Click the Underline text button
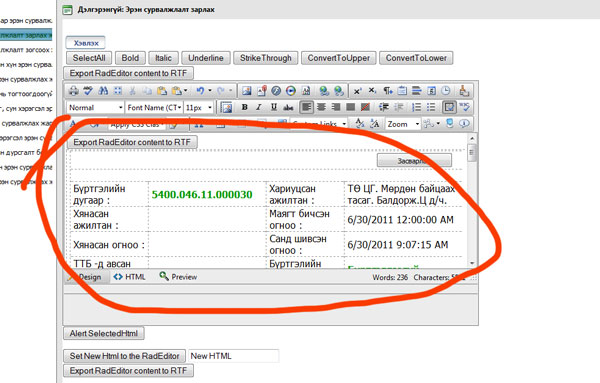This screenshot has height=383, width=600. pyautogui.click(x=206, y=58)
